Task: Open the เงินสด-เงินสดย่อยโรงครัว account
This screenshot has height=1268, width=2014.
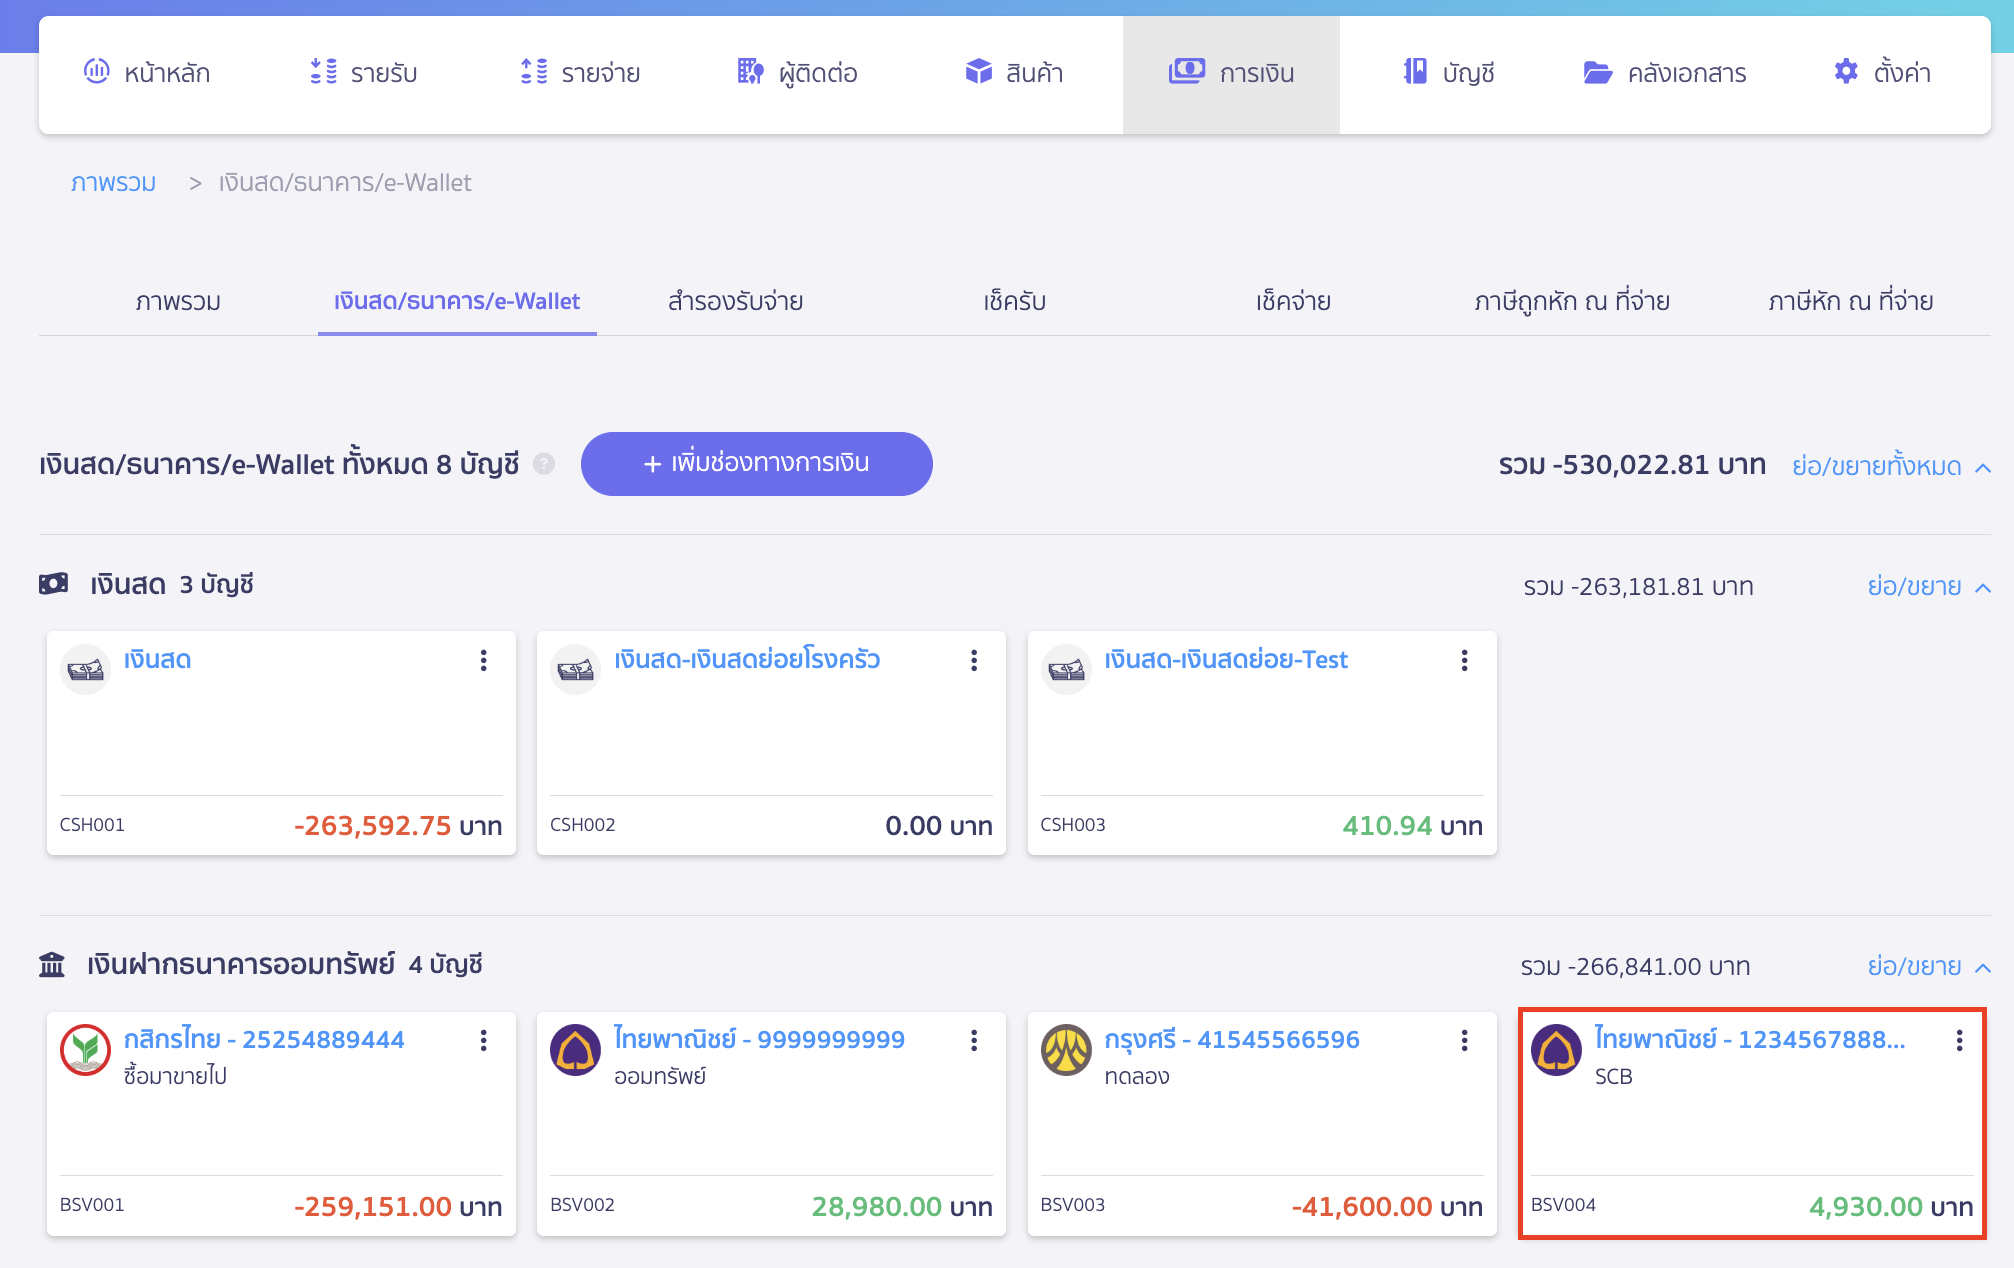Action: [747, 660]
